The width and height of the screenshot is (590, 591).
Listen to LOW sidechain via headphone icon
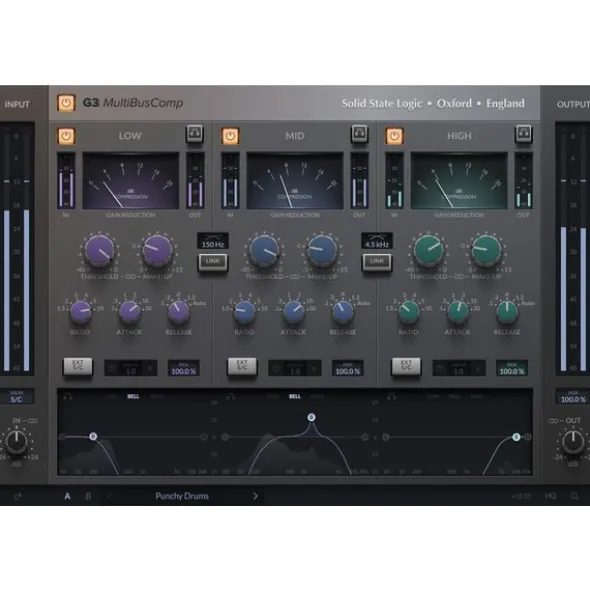coord(68,397)
